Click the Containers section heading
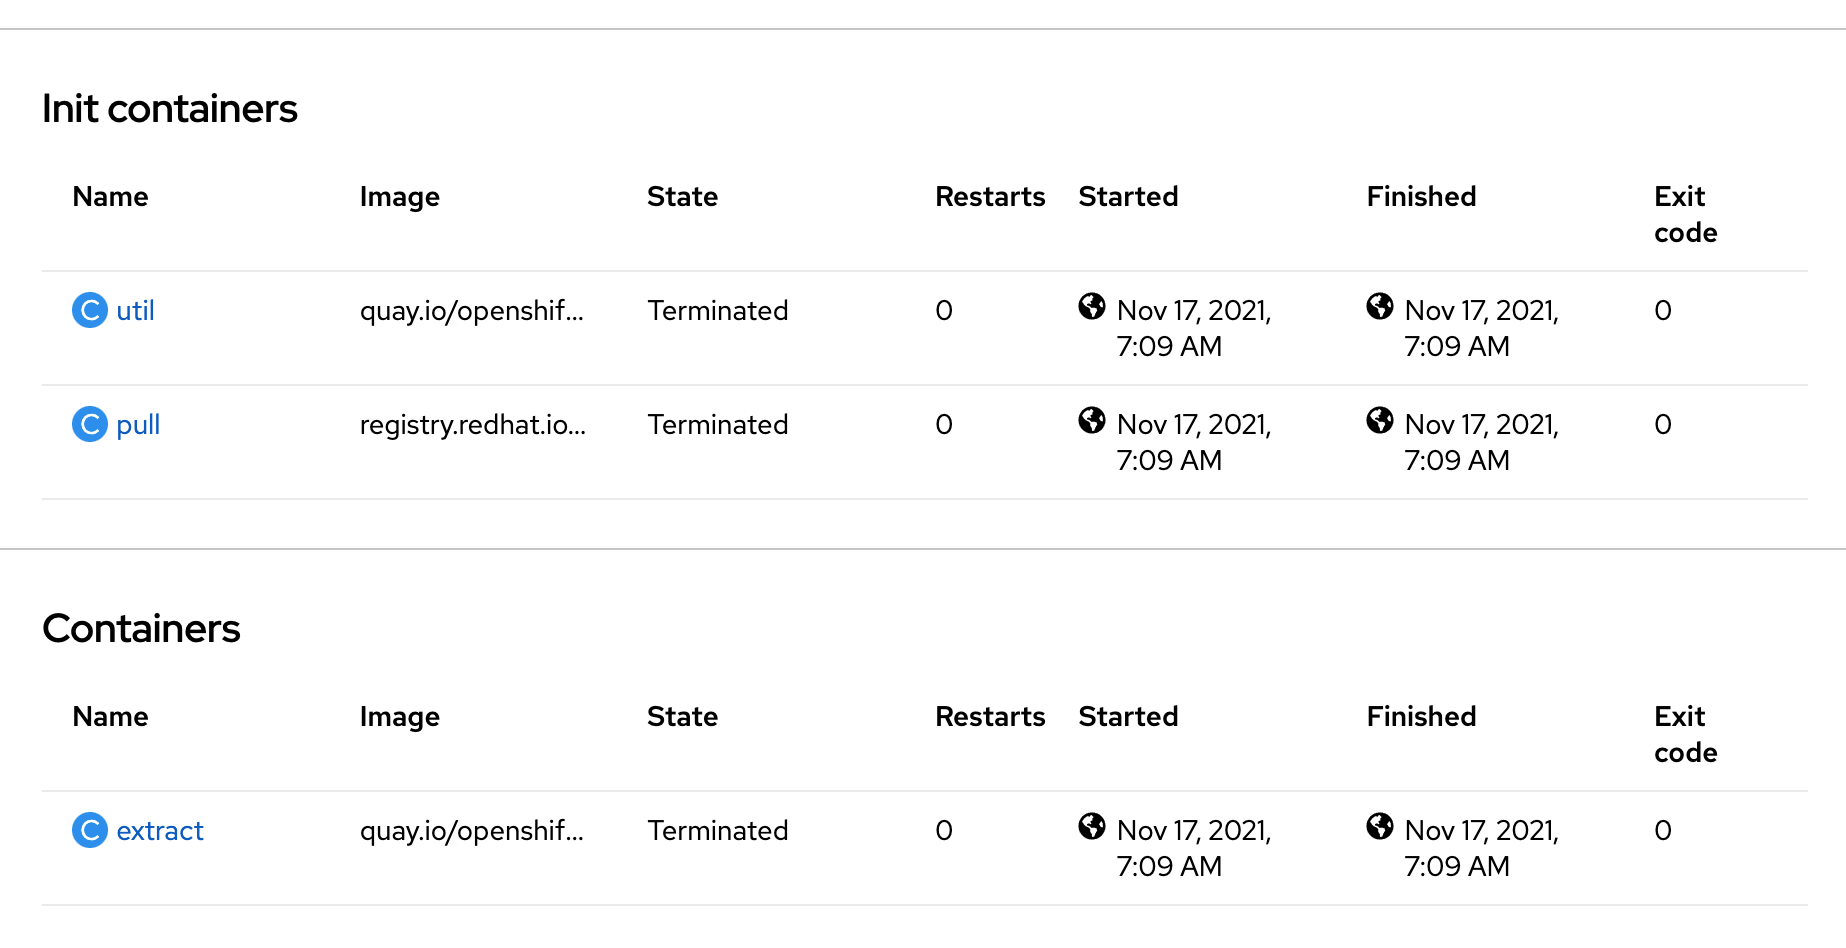The image size is (1846, 948). pyautogui.click(x=141, y=629)
